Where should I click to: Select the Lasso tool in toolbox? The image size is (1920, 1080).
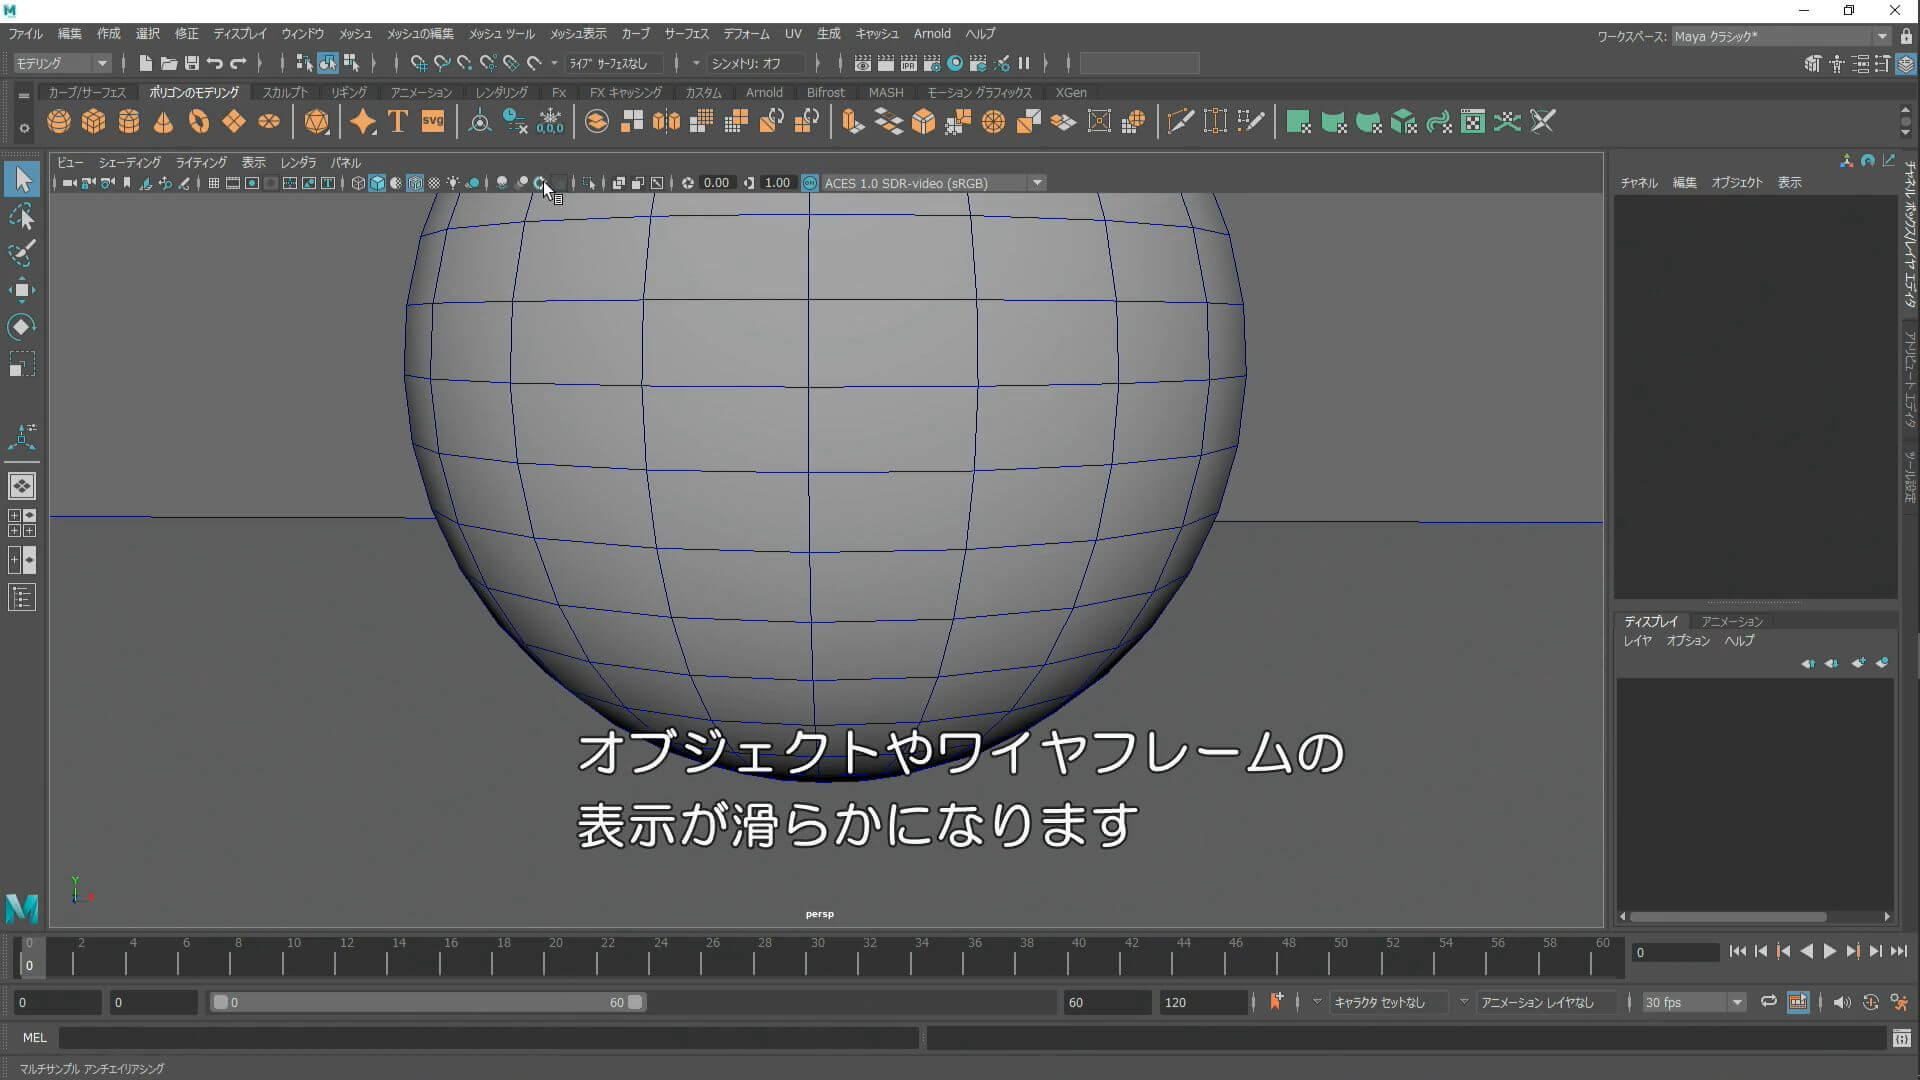22,217
